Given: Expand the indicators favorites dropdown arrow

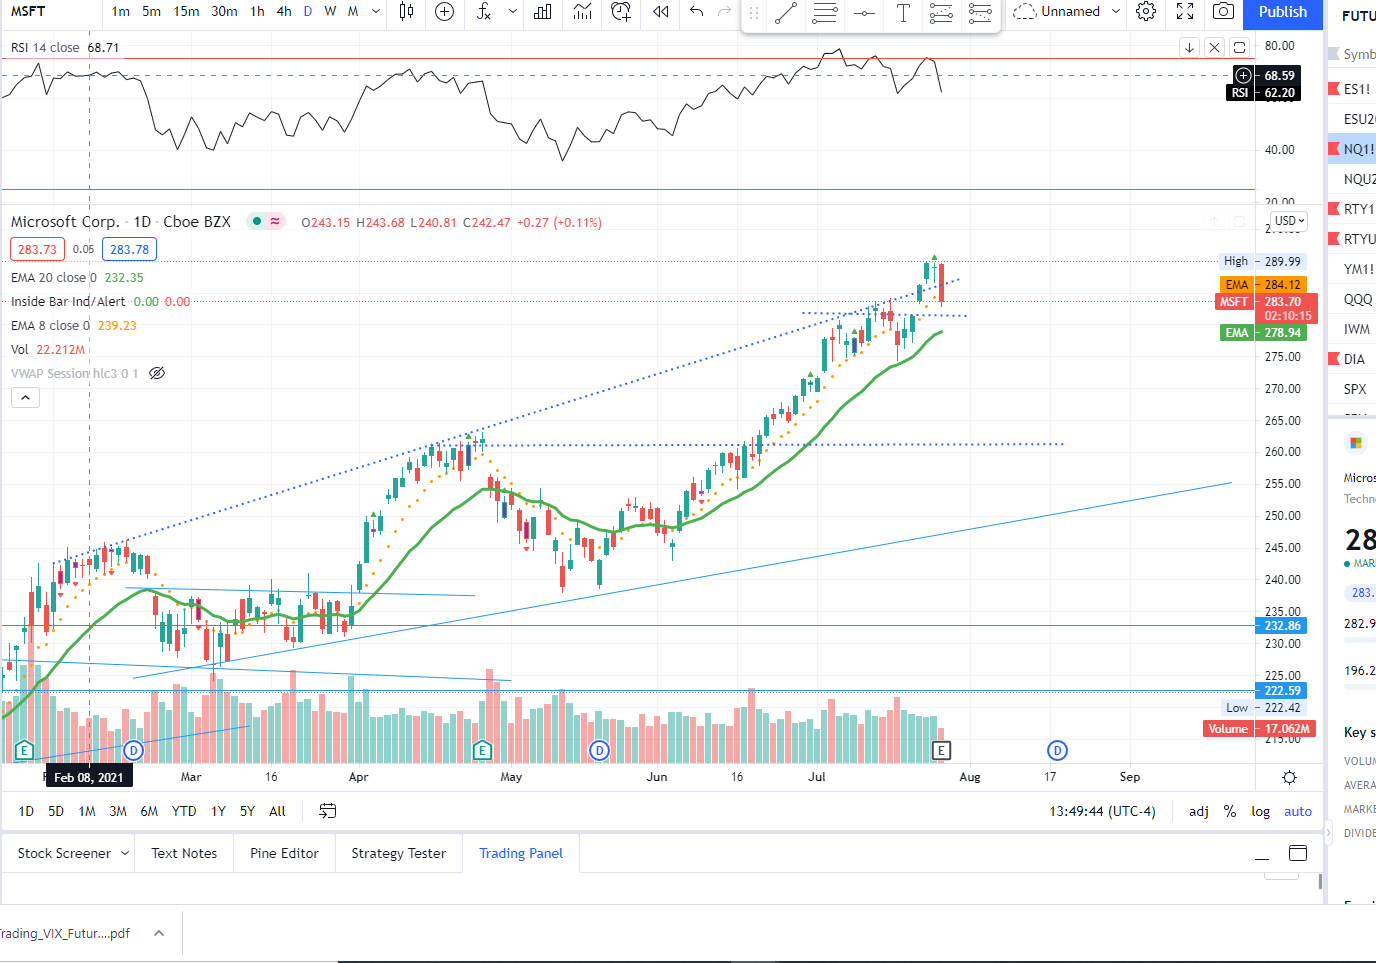Looking at the screenshot, I should coord(513,12).
